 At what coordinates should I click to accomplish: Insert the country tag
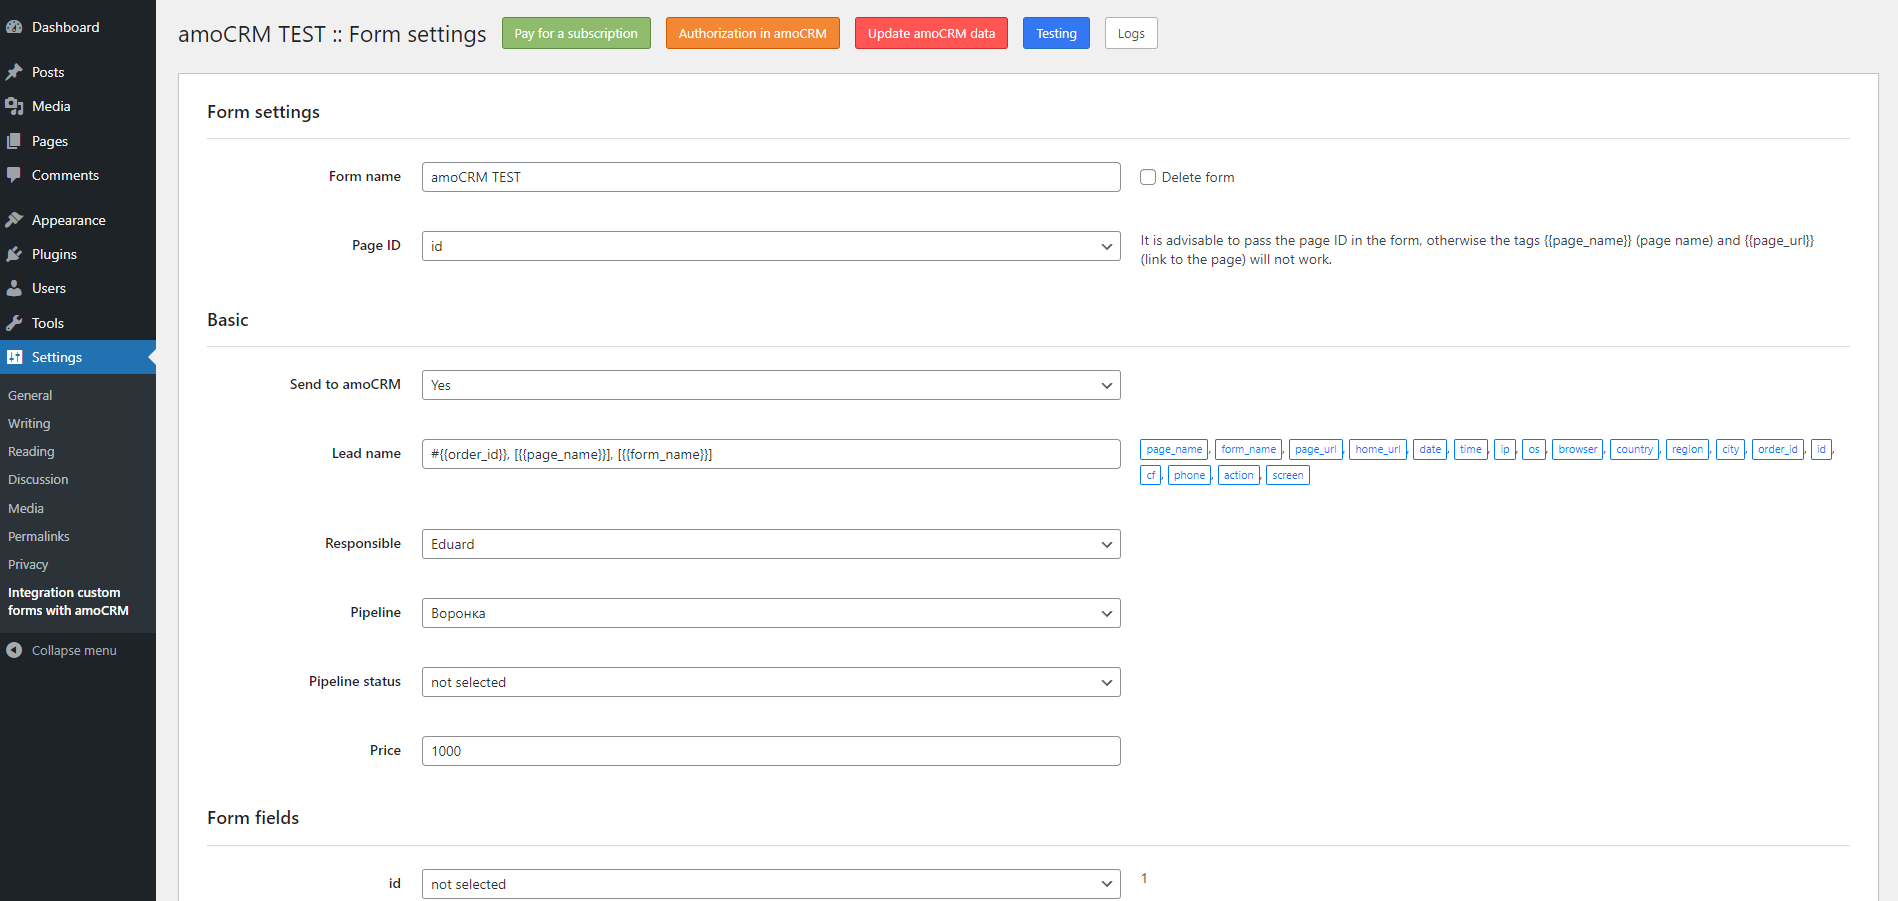coord(1635,449)
